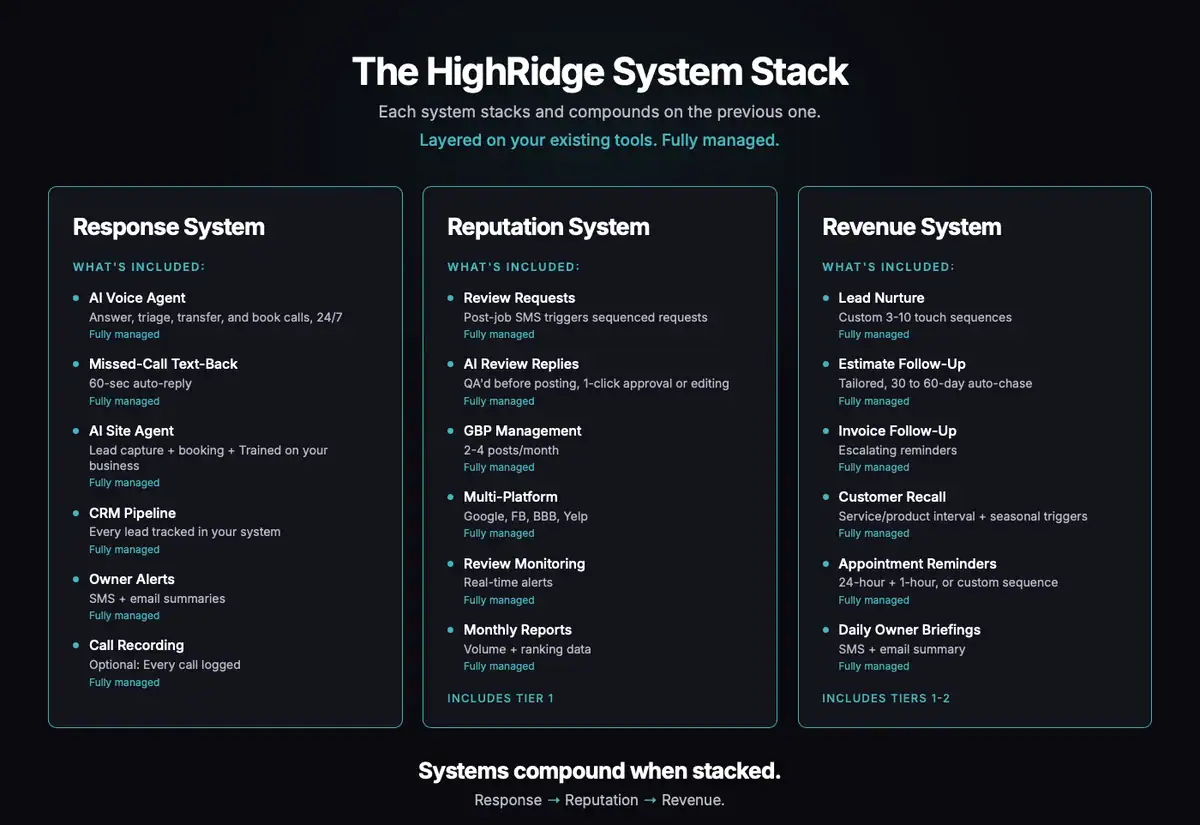
Task: Click "Volume + ranking data" description
Action: pos(527,649)
